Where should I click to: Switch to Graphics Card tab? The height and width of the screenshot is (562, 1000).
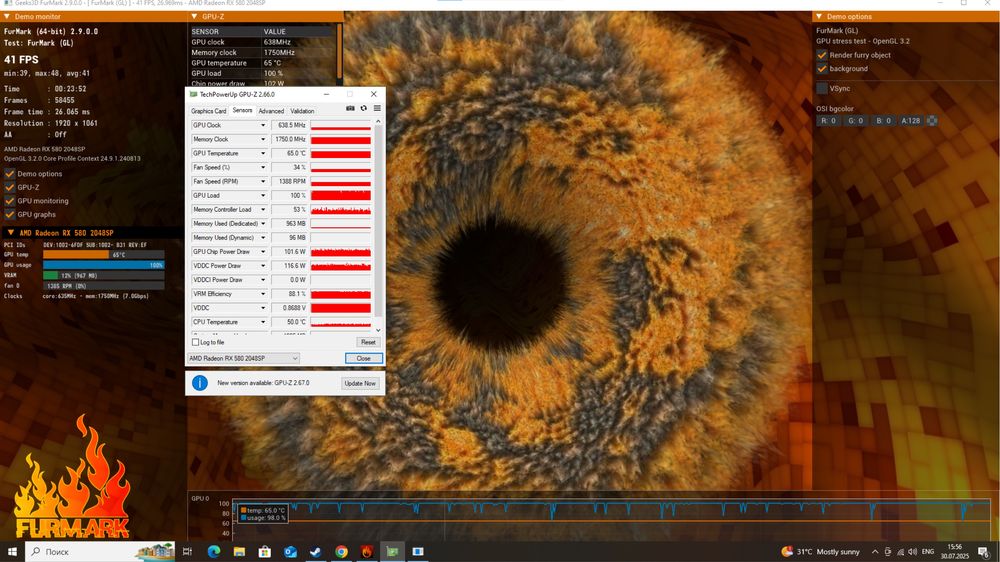pyautogui.click(x=209, y=111)
